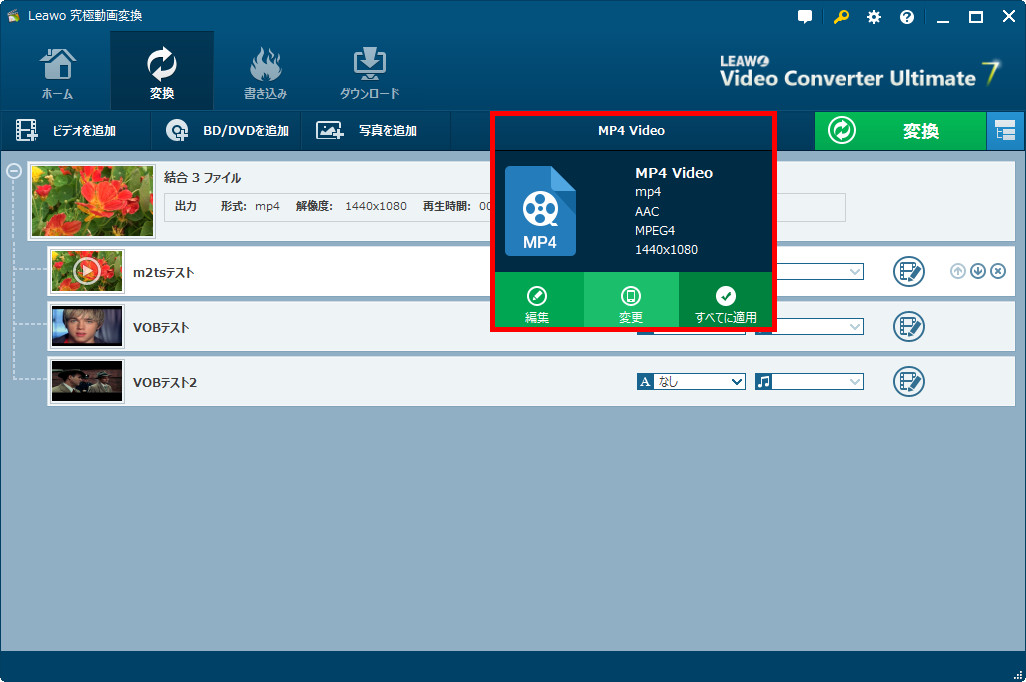Click the MPEG4 codec text in popup
The width and height of the screenshot is (1026, 682).
coord(655,230)
